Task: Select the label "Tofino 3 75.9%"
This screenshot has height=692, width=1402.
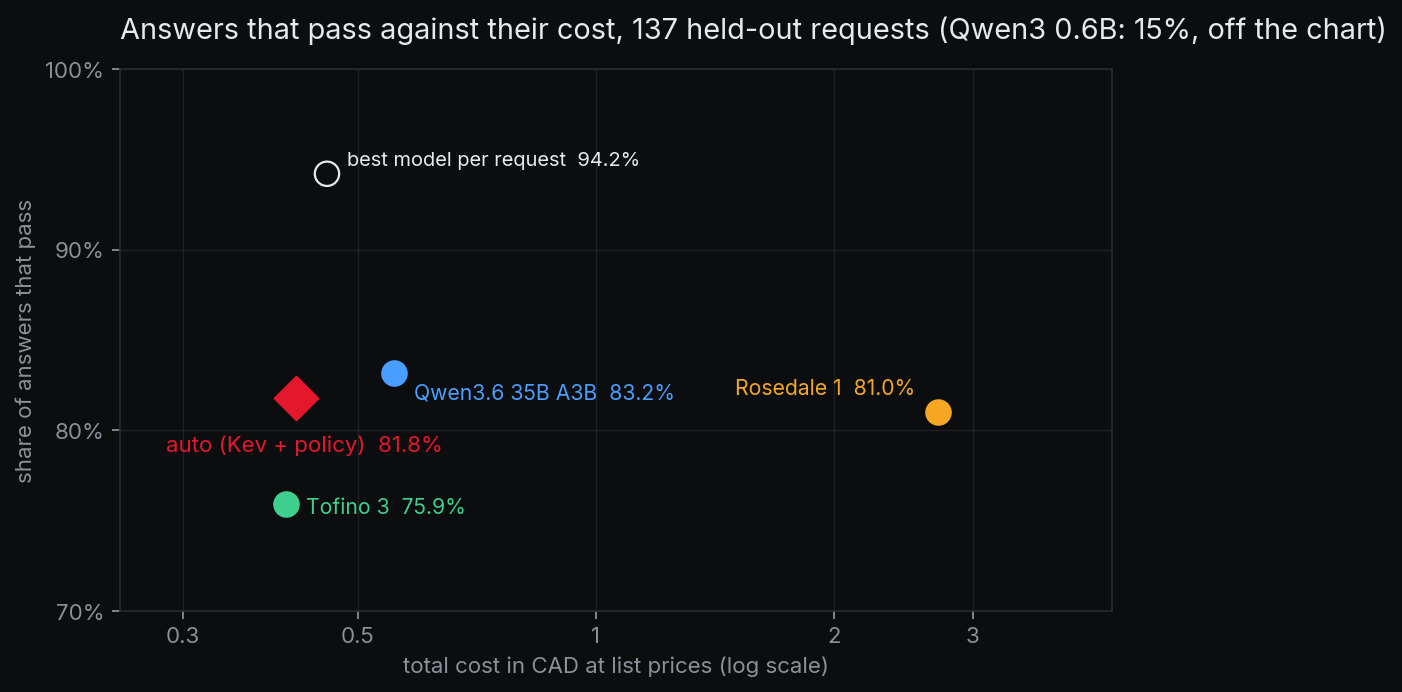Action: click(x=386, y=507)
